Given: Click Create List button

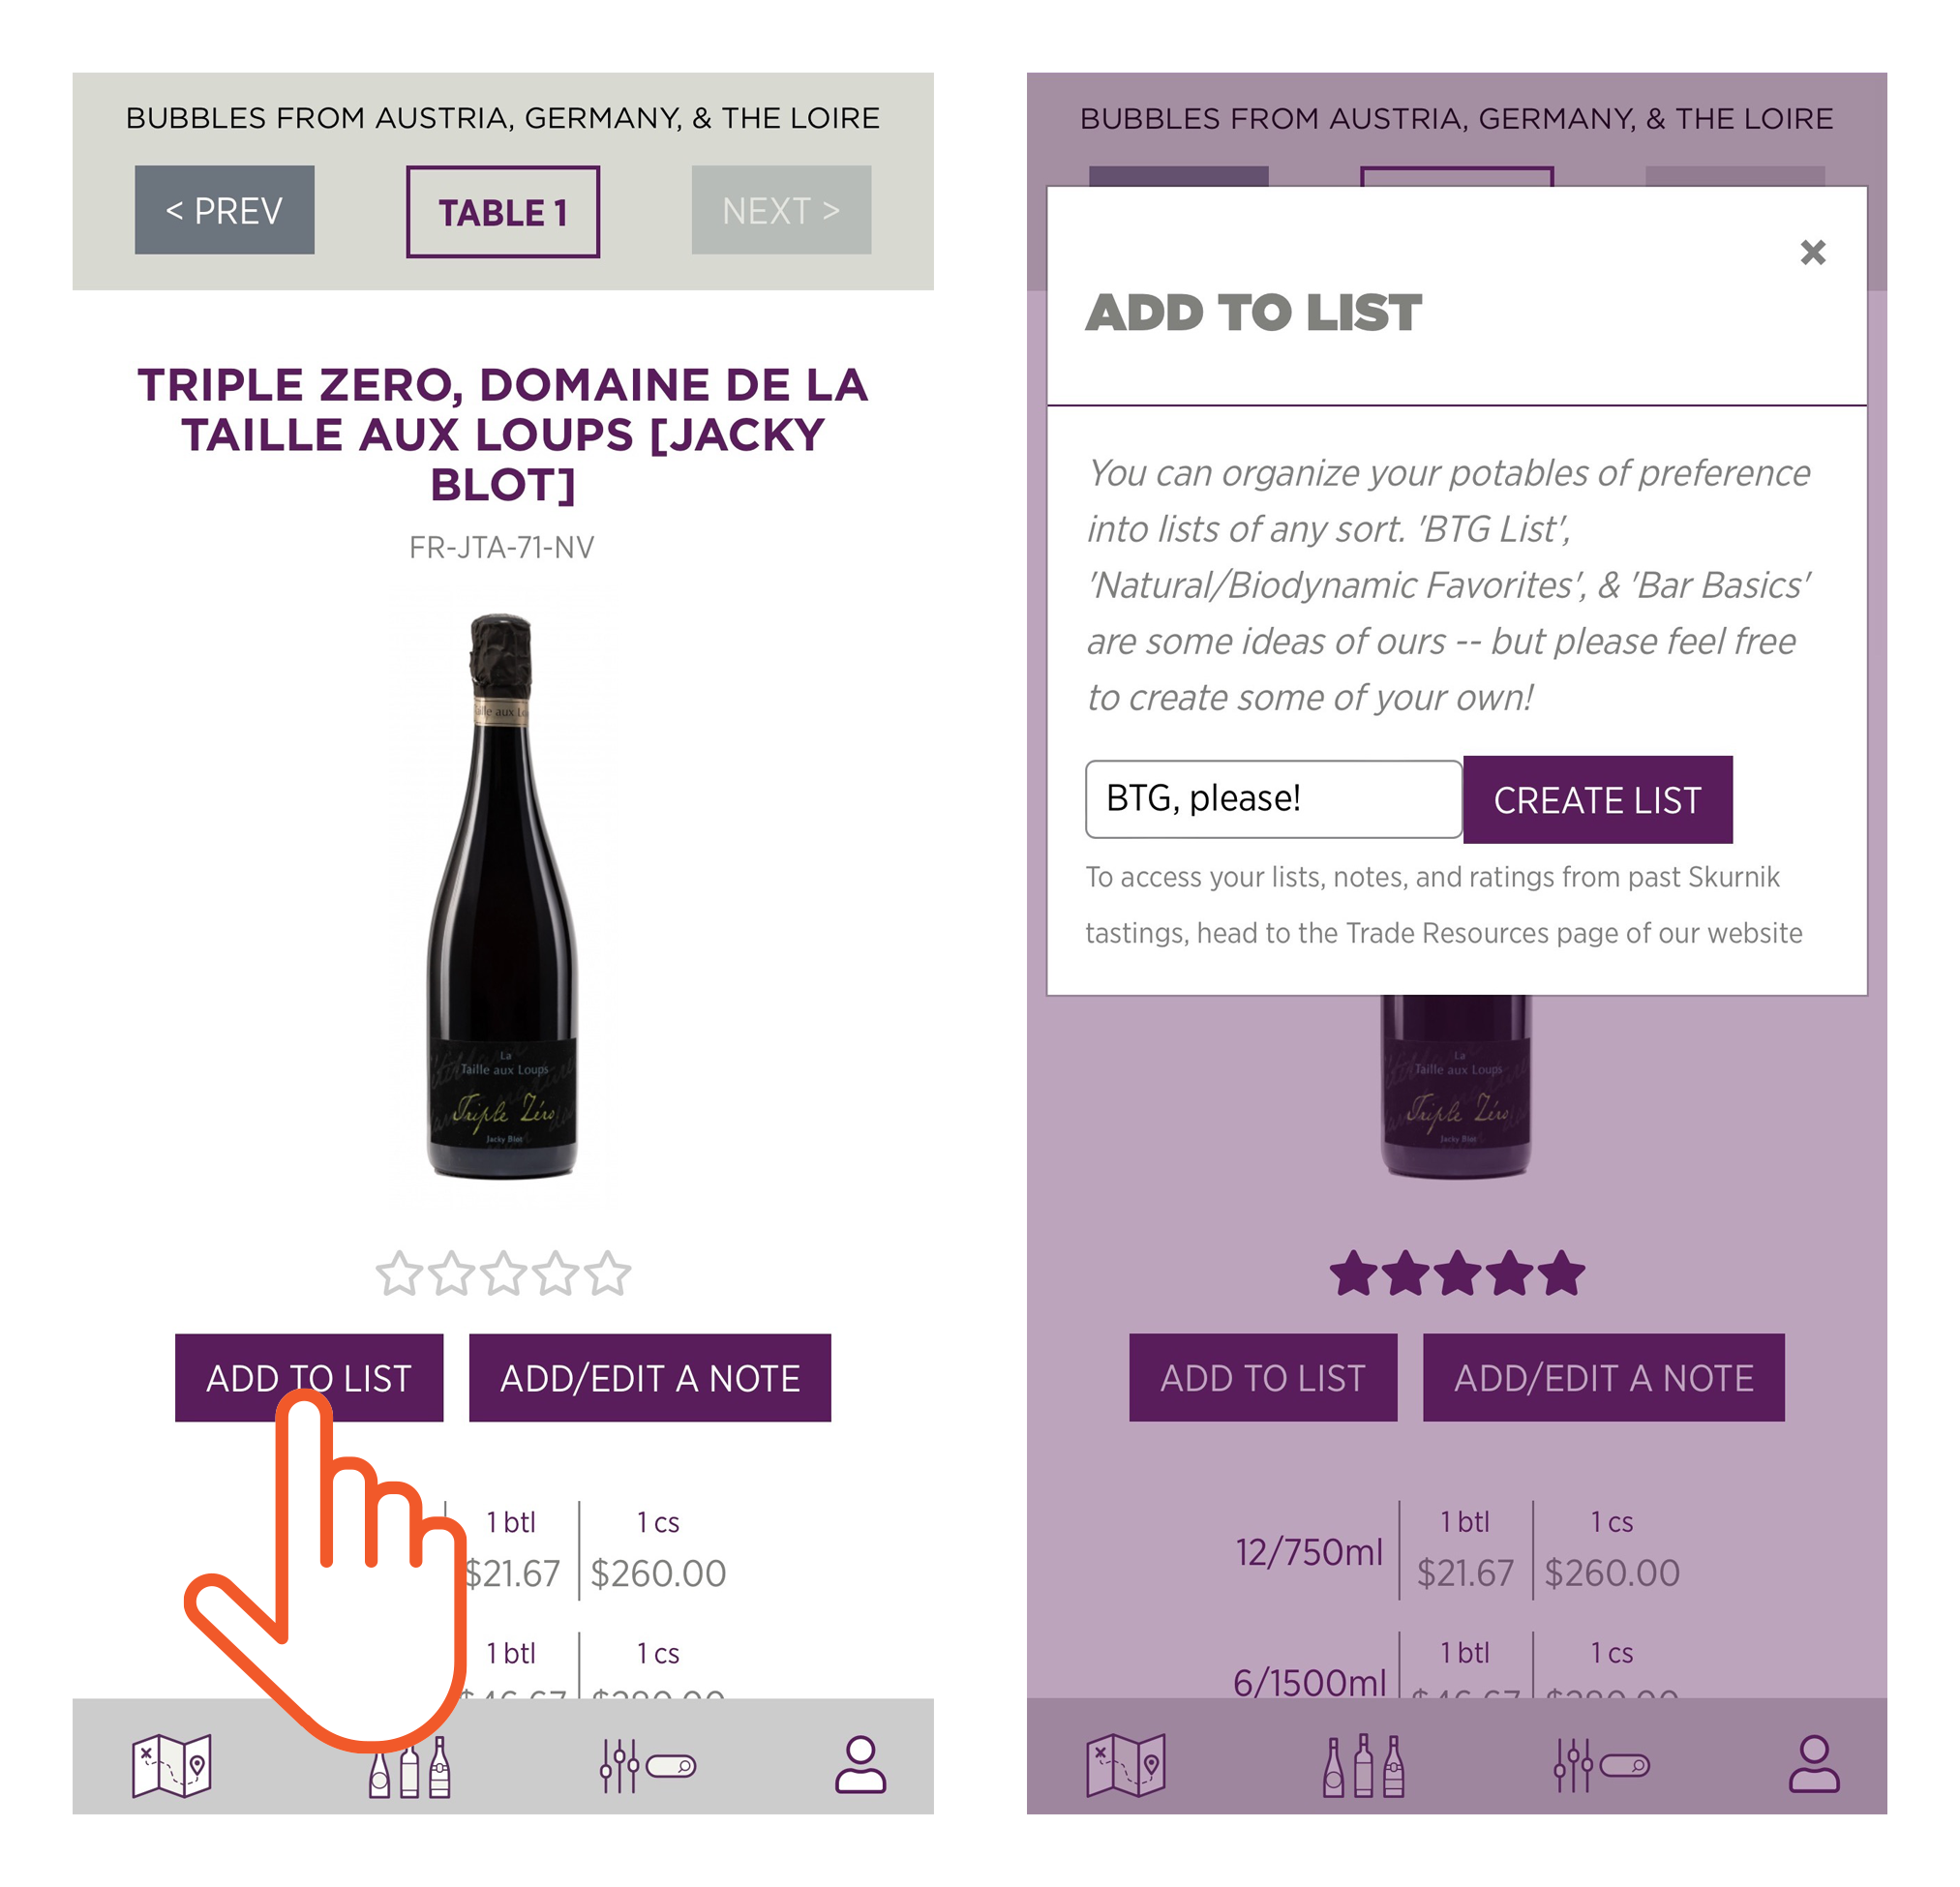Looking at the screenshot, I should tap(1597, 800).
